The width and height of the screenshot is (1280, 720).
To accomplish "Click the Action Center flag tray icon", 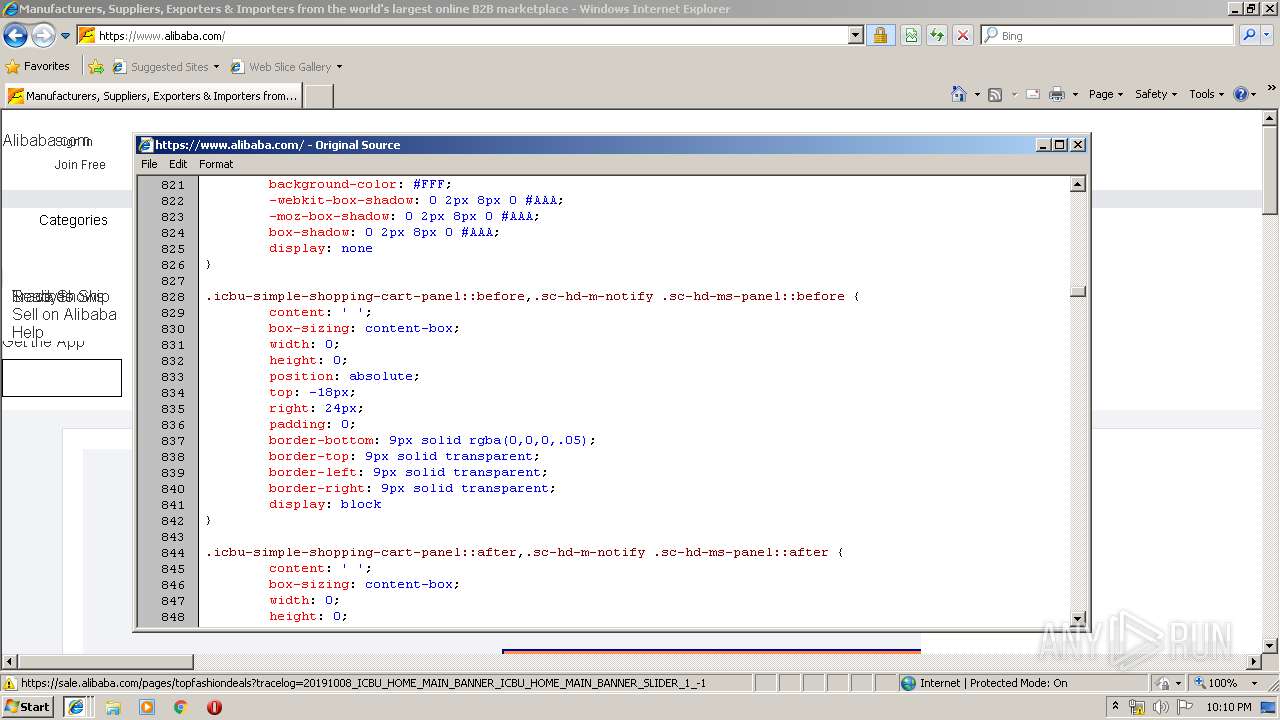I will (x=1184, y=707).
